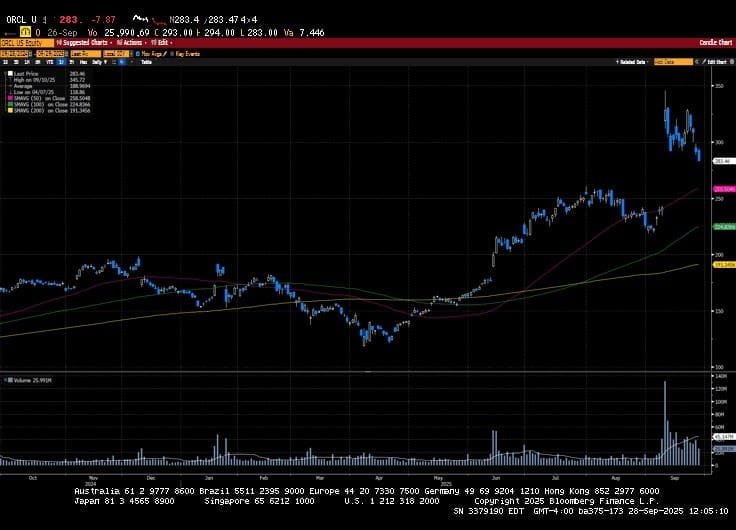
Task: Toggle the Mov Avgs checkbox
Action: coord(138,53)
